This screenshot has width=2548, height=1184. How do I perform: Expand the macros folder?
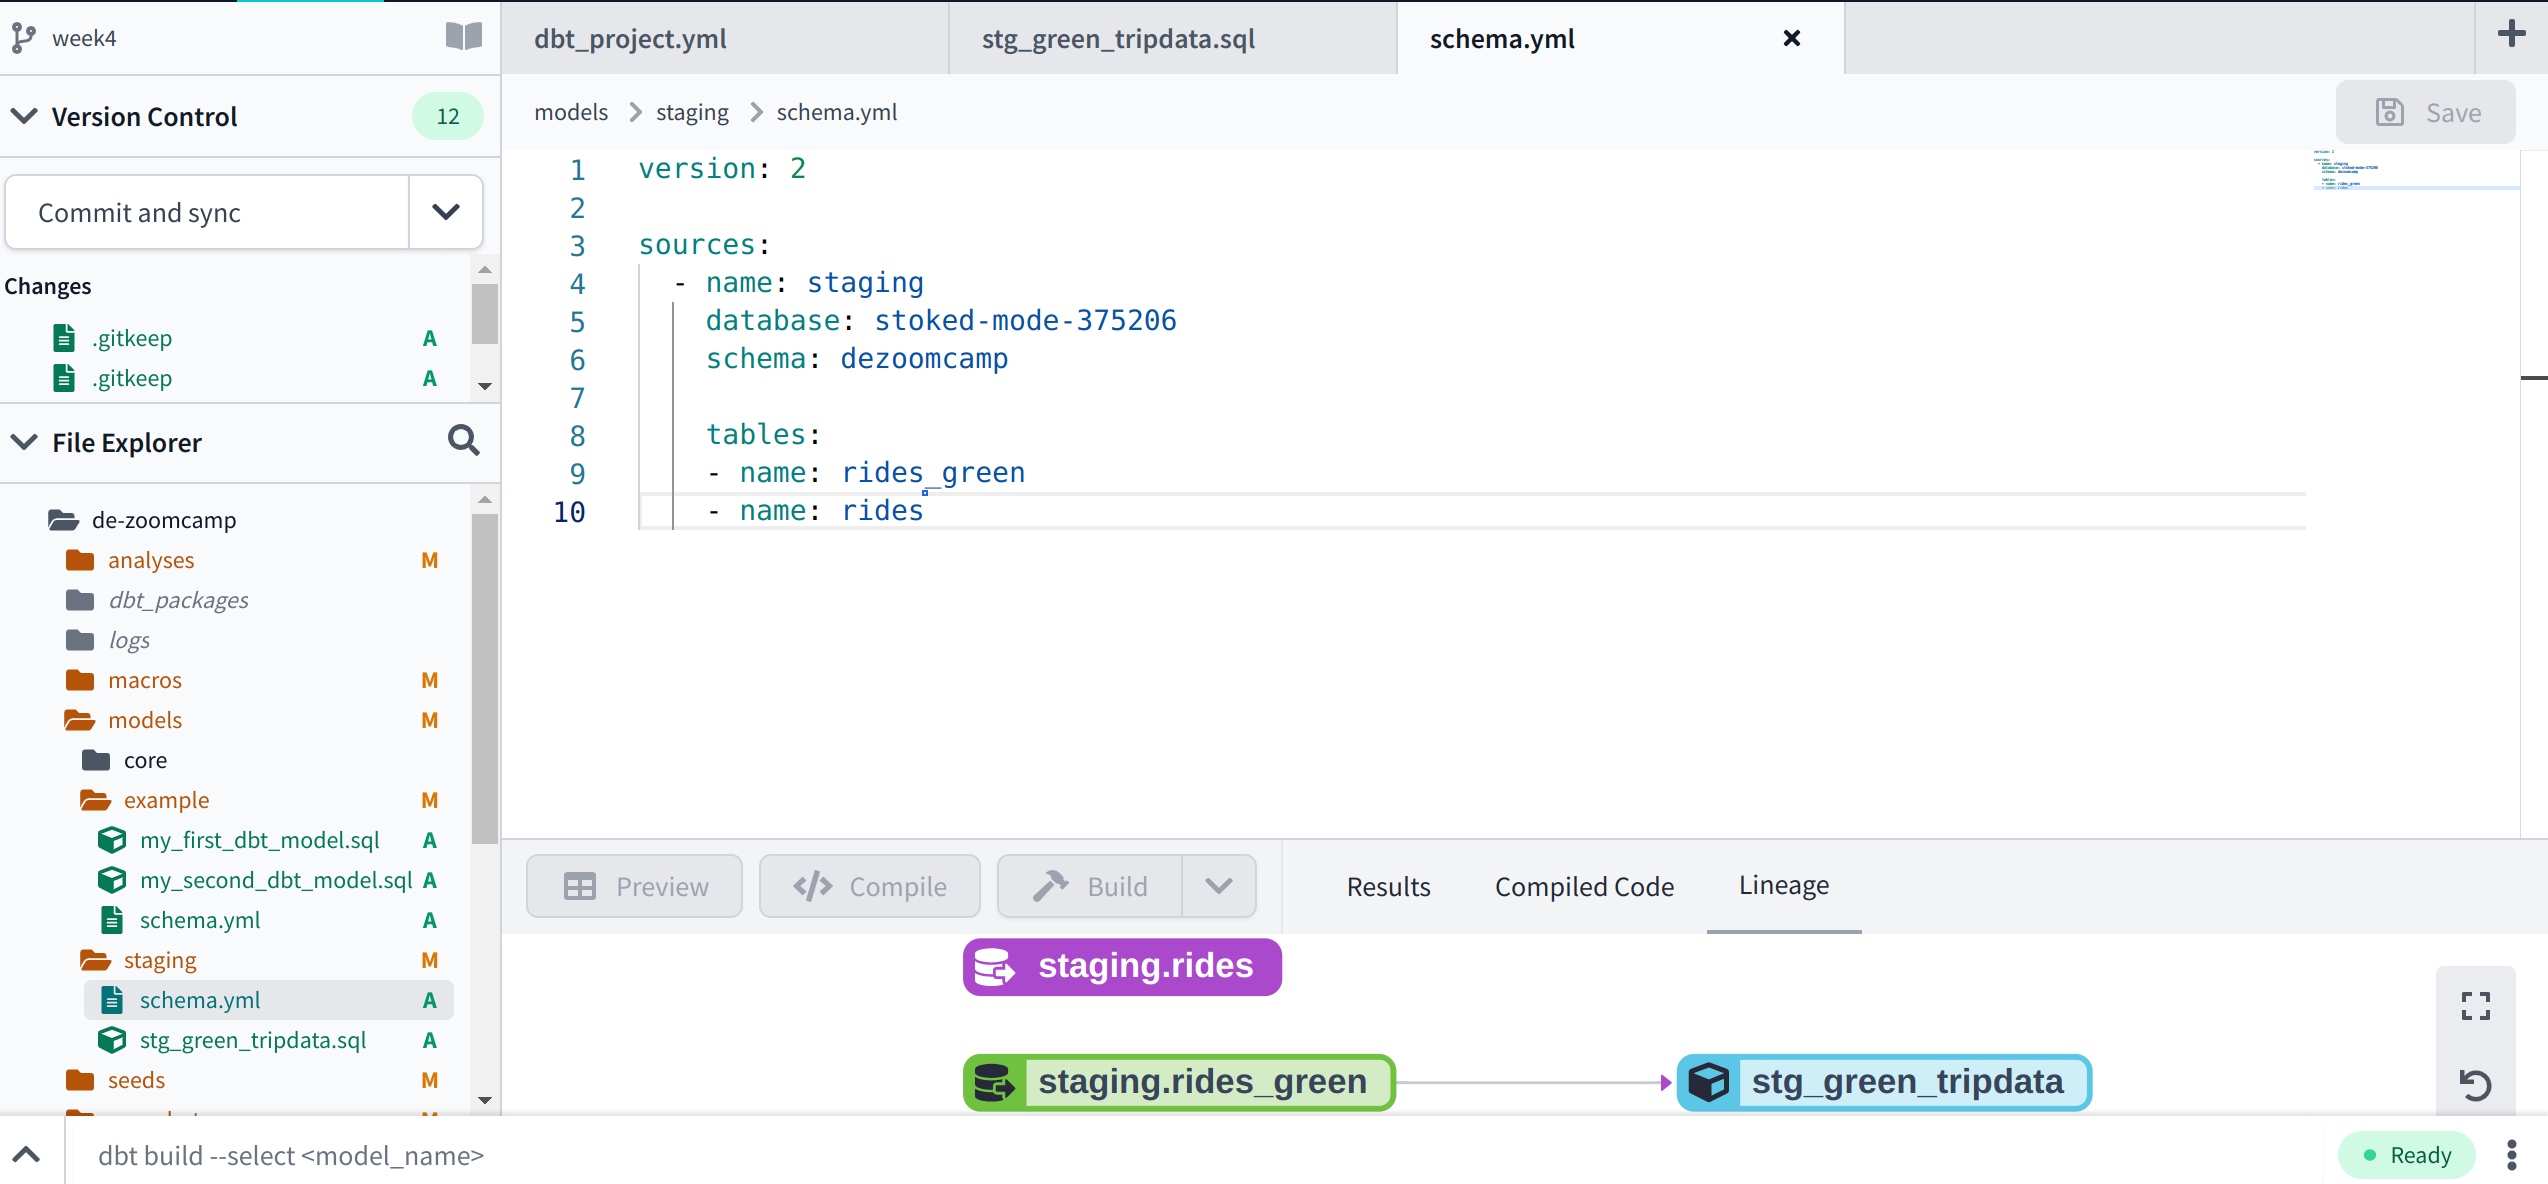(145, 680)
